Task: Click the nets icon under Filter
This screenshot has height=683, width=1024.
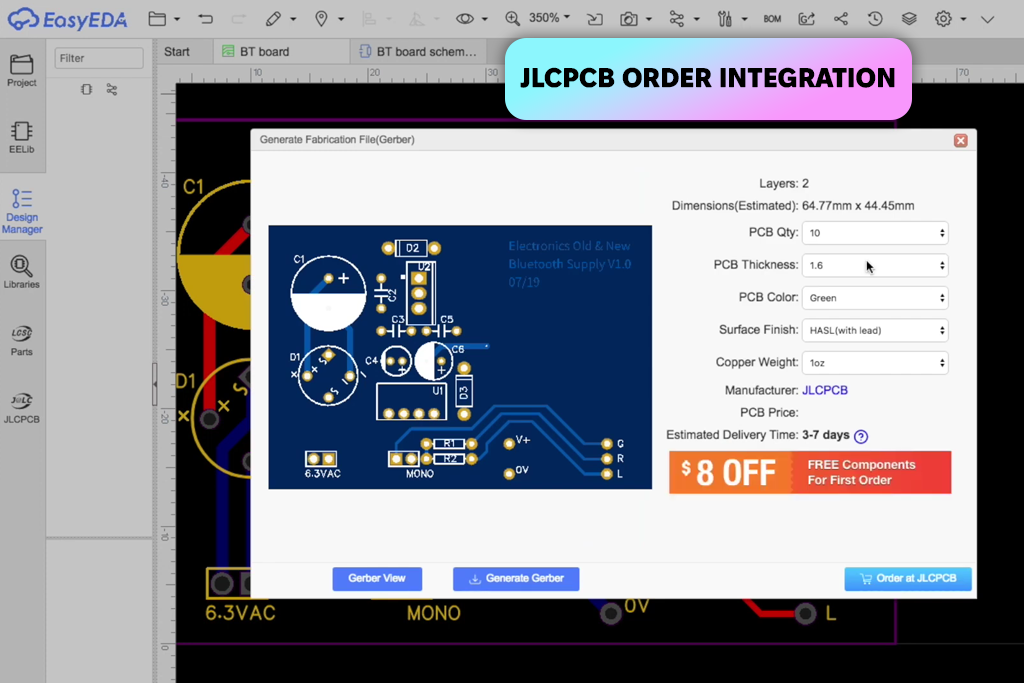Action: pos(112,89)
